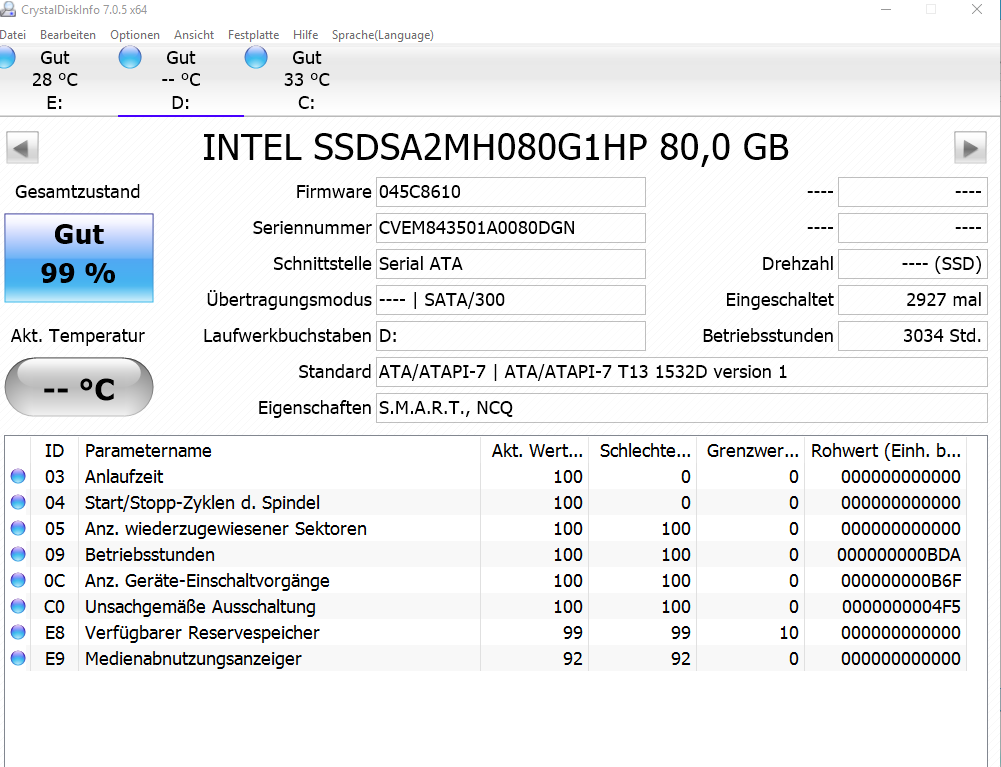Viewport: 1001px width, 767px height.
Task: Click the Rohwert column header
Action: 885,451
